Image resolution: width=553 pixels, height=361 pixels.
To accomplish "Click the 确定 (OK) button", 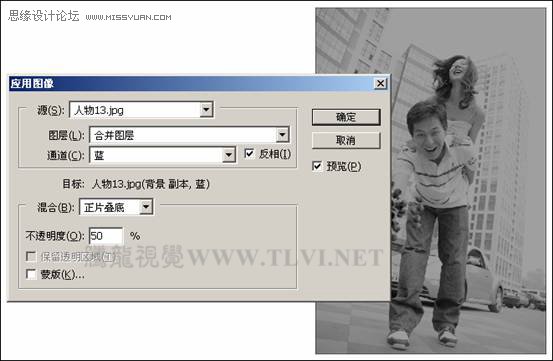I will [346, 117].
